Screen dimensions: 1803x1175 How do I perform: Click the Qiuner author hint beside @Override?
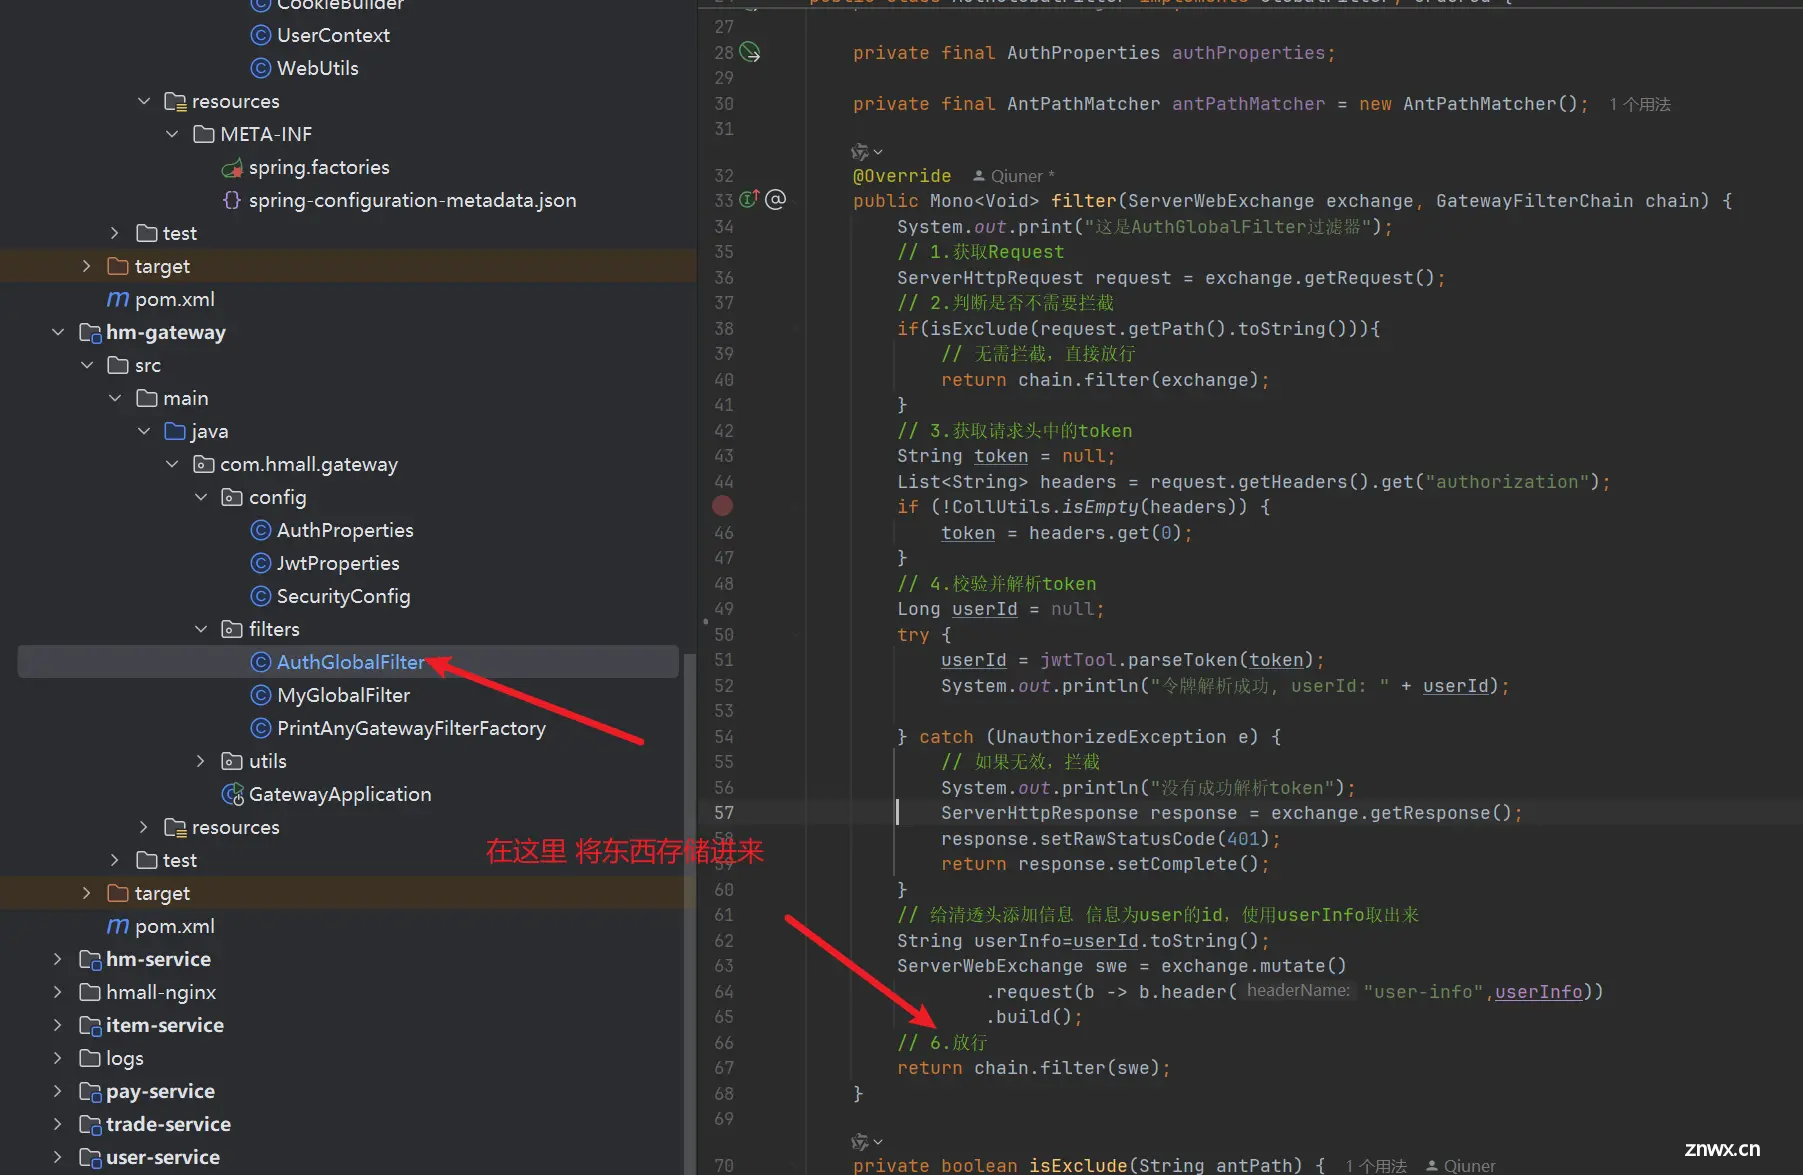pos(1013,176)
